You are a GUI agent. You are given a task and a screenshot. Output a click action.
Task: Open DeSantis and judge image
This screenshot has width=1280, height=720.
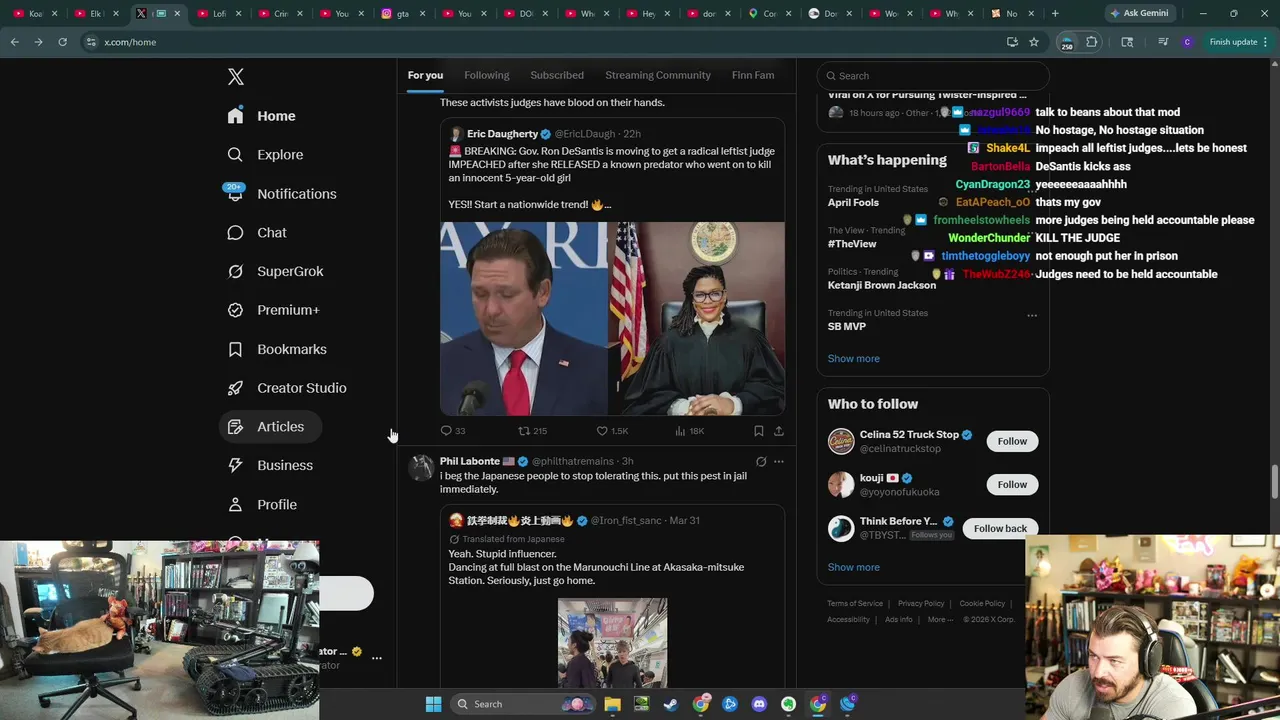(x=612, y=318)
